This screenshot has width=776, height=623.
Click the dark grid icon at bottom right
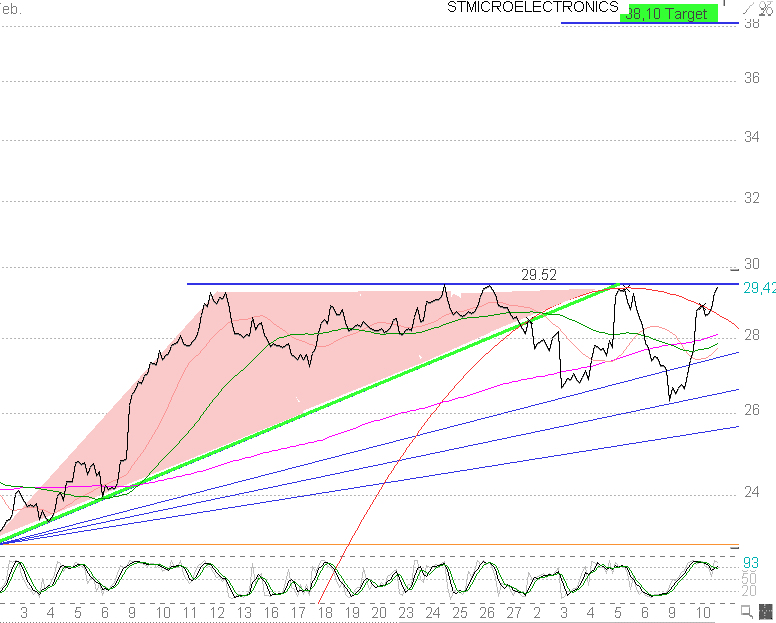(766, 611)
